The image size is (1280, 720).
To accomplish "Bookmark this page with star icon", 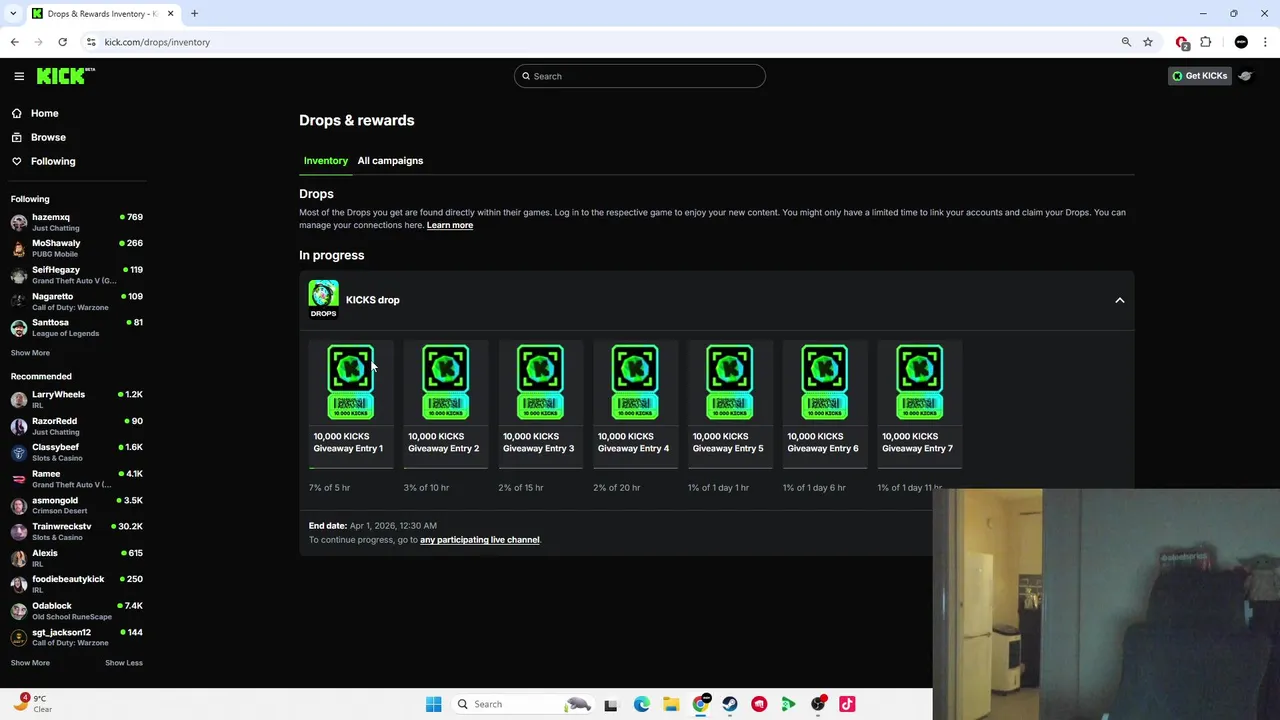I will coord(1148,42).
